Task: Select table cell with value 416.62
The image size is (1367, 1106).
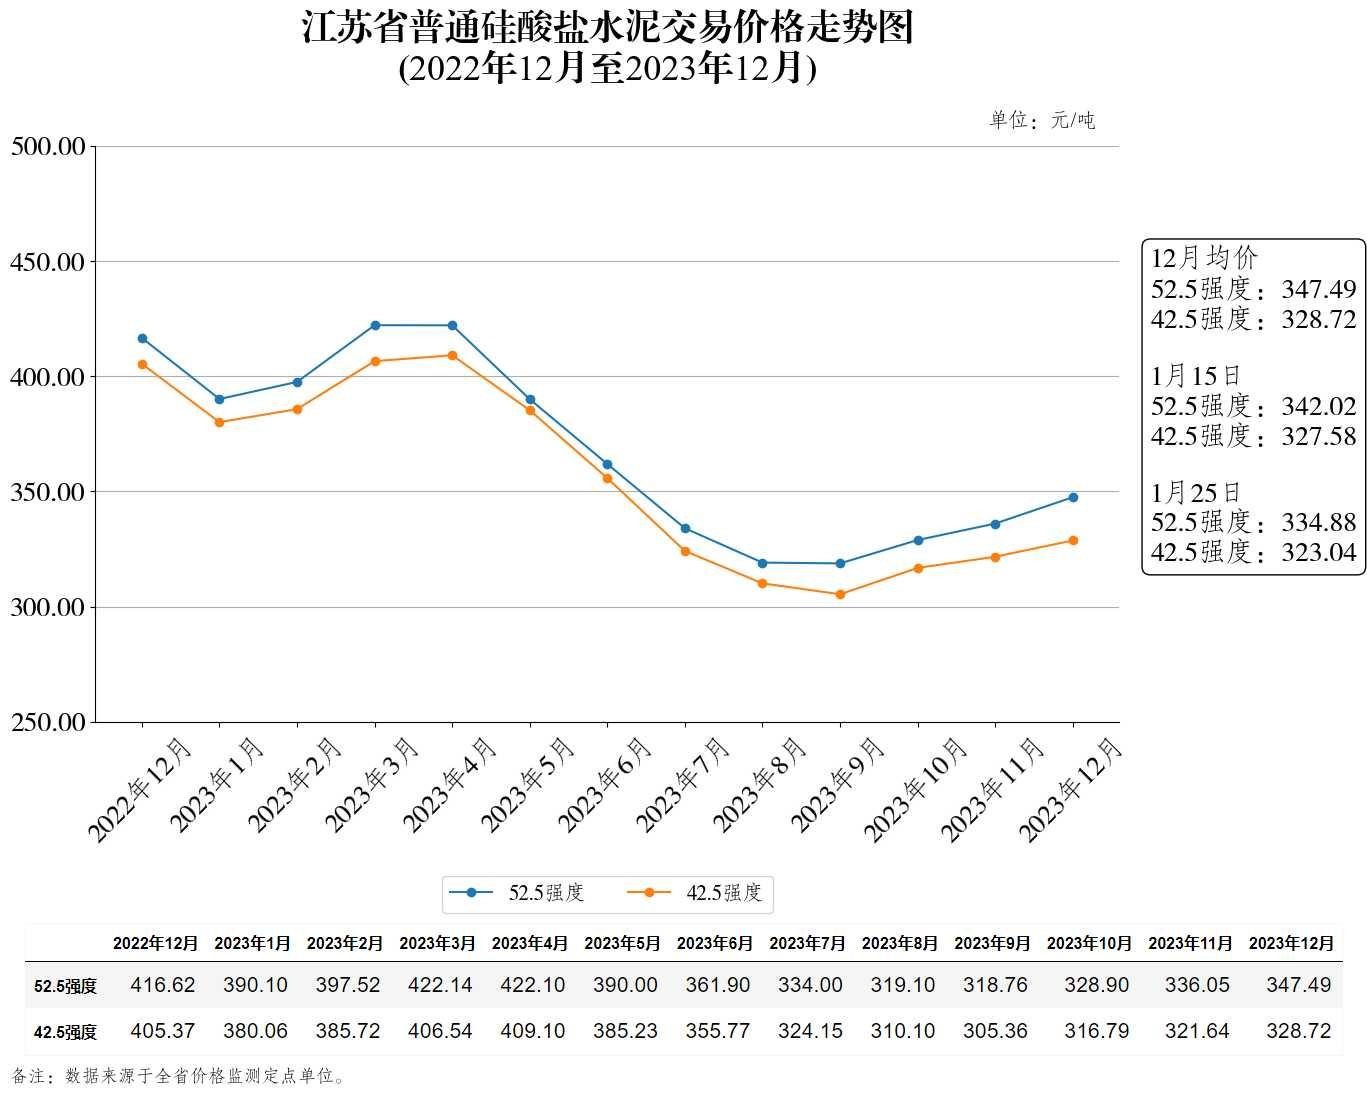Action: 163,985
